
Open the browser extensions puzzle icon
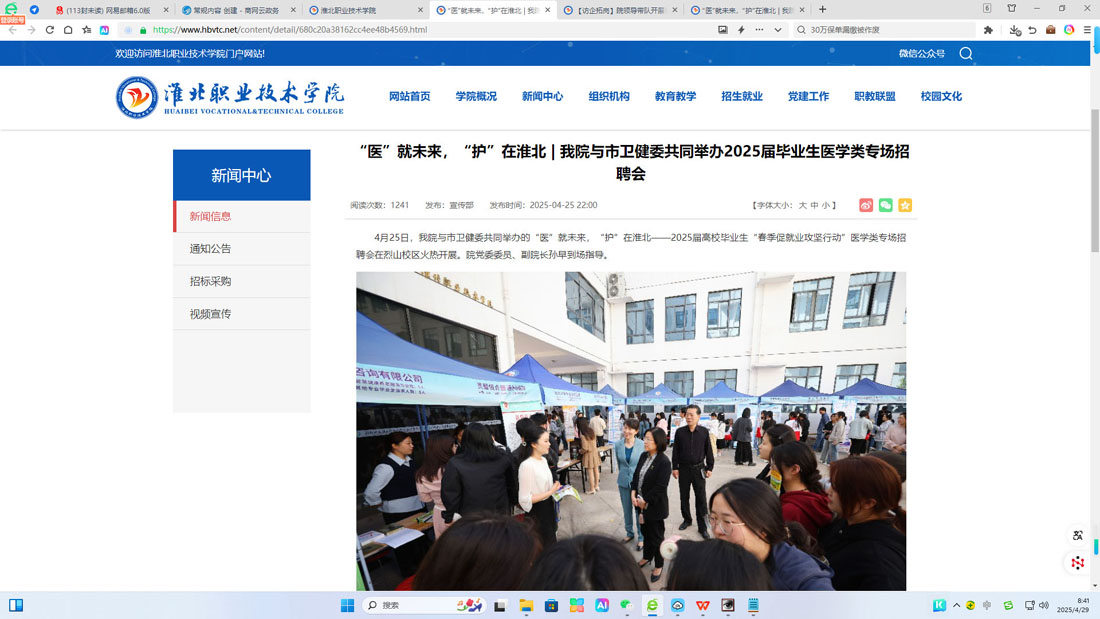988,29
